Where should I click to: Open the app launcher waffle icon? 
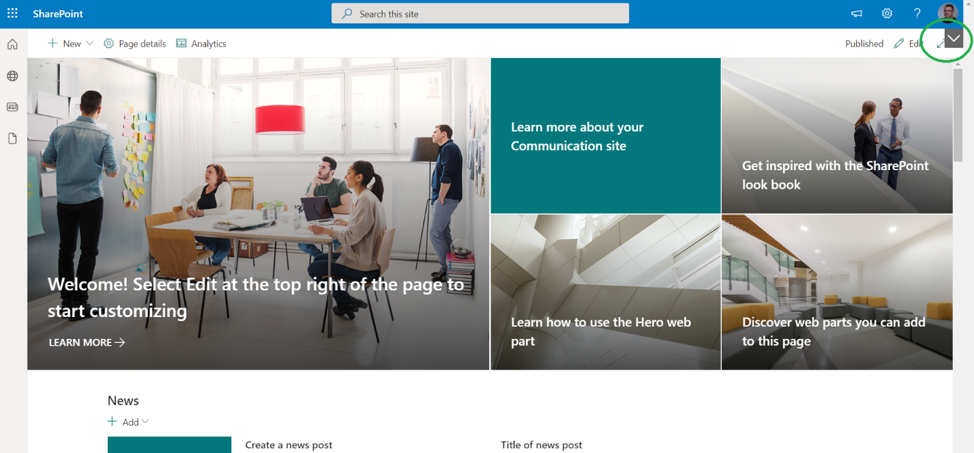pyautogui.click(x=12, y=14)
